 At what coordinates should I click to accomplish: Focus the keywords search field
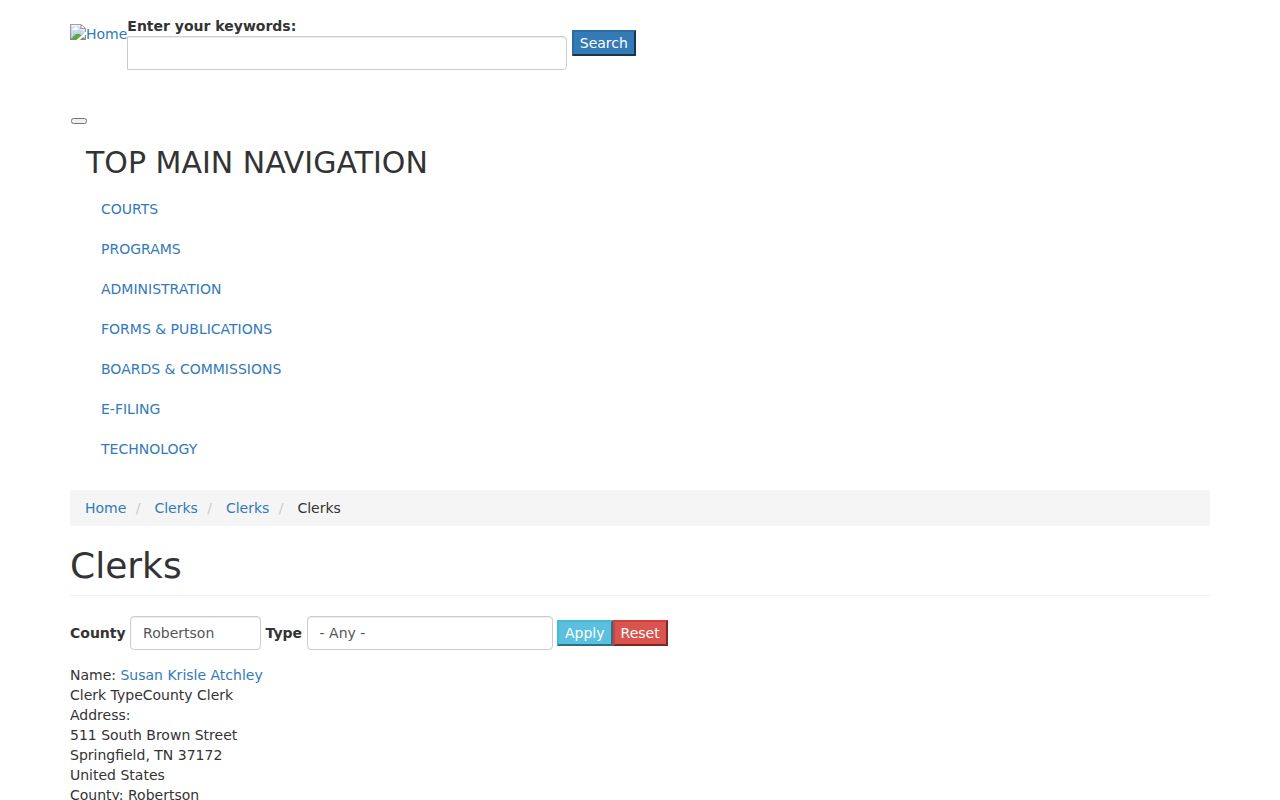pos(347,53)
